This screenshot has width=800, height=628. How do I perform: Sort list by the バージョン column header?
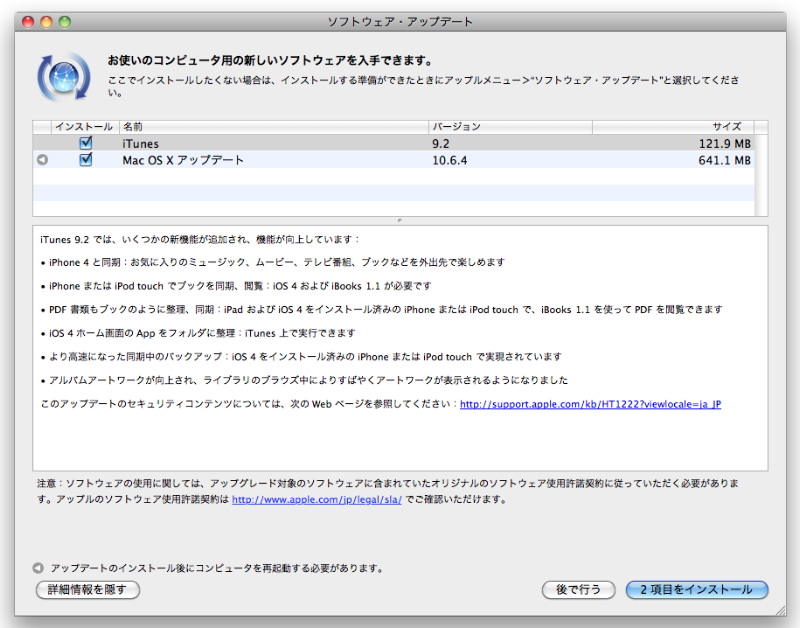(x=510, y=127)
